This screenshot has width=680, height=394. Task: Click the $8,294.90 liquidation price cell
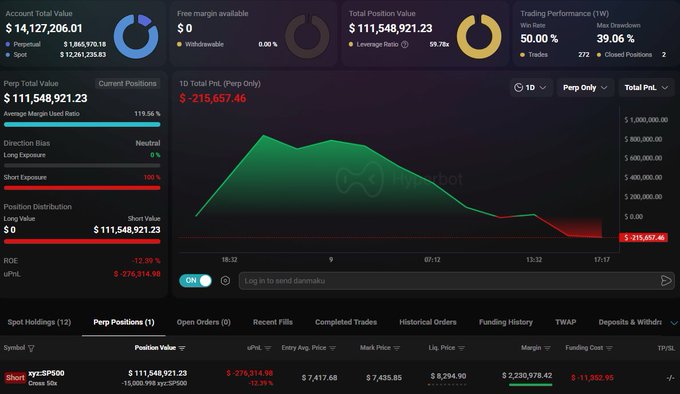point(448,376)
